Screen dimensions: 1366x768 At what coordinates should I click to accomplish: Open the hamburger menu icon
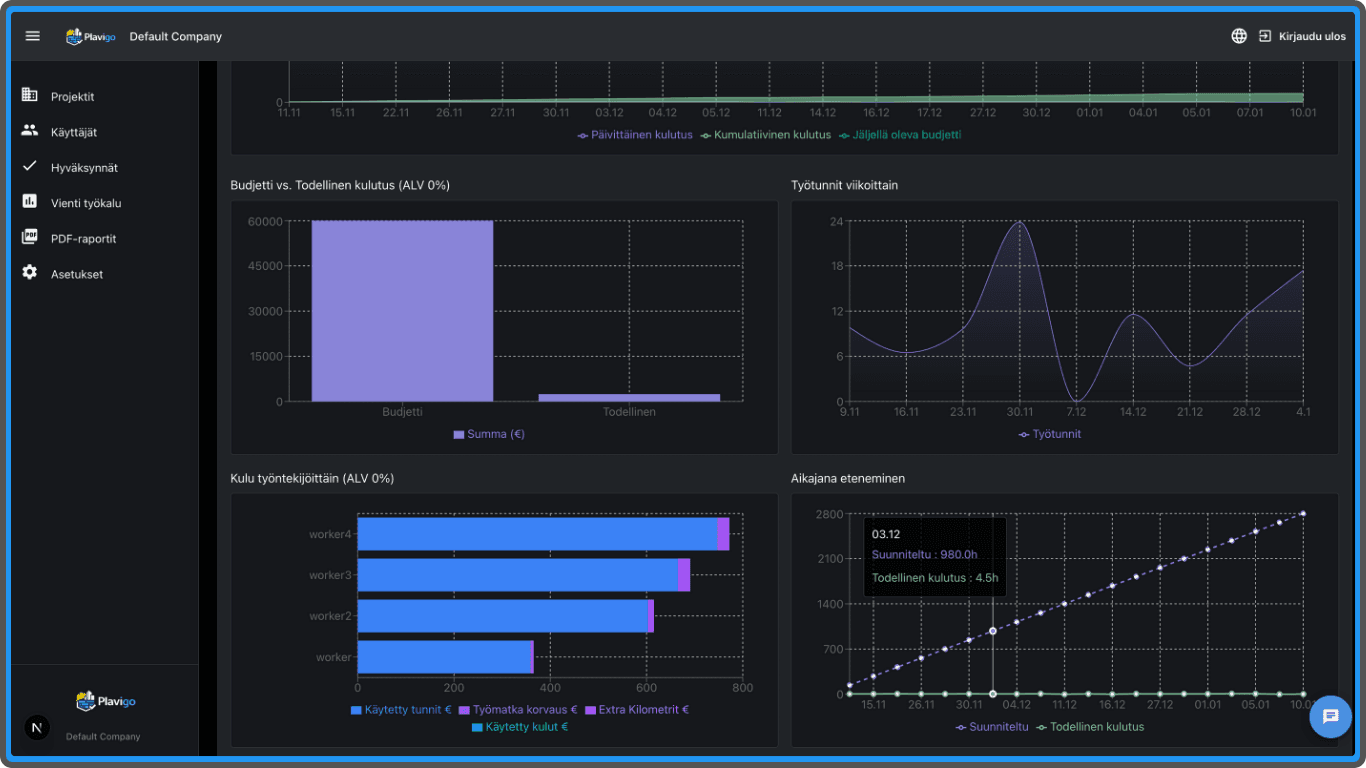pyautogui.click(x=33, y=36)
